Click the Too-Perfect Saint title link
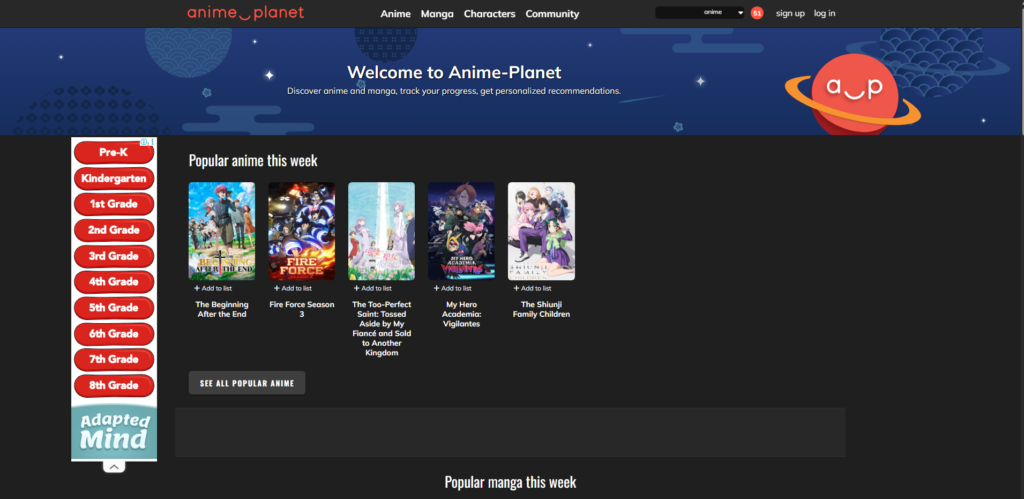This screenshot has height=499, width=1024. 381,329
